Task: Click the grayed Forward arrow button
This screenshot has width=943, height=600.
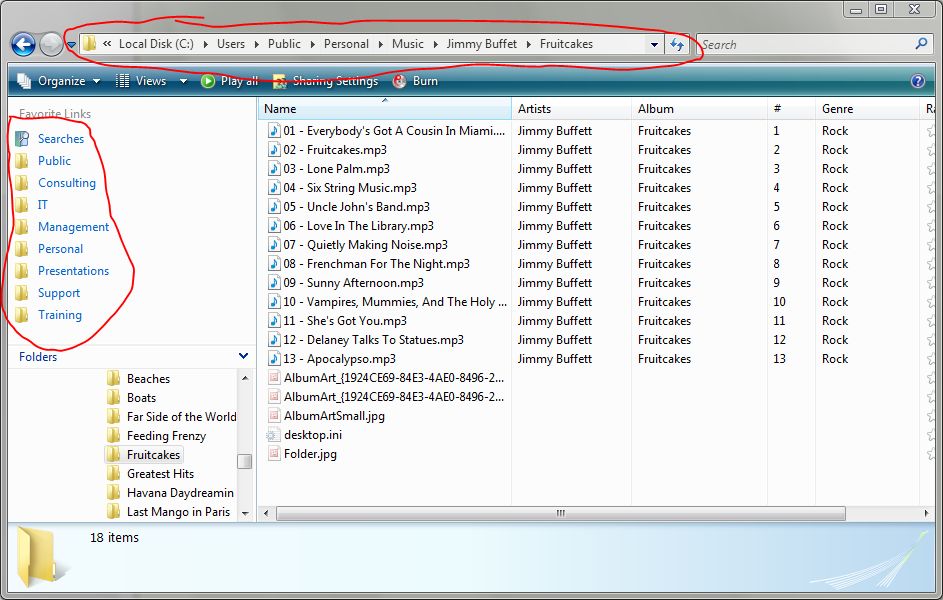Action: click(51, 44)
